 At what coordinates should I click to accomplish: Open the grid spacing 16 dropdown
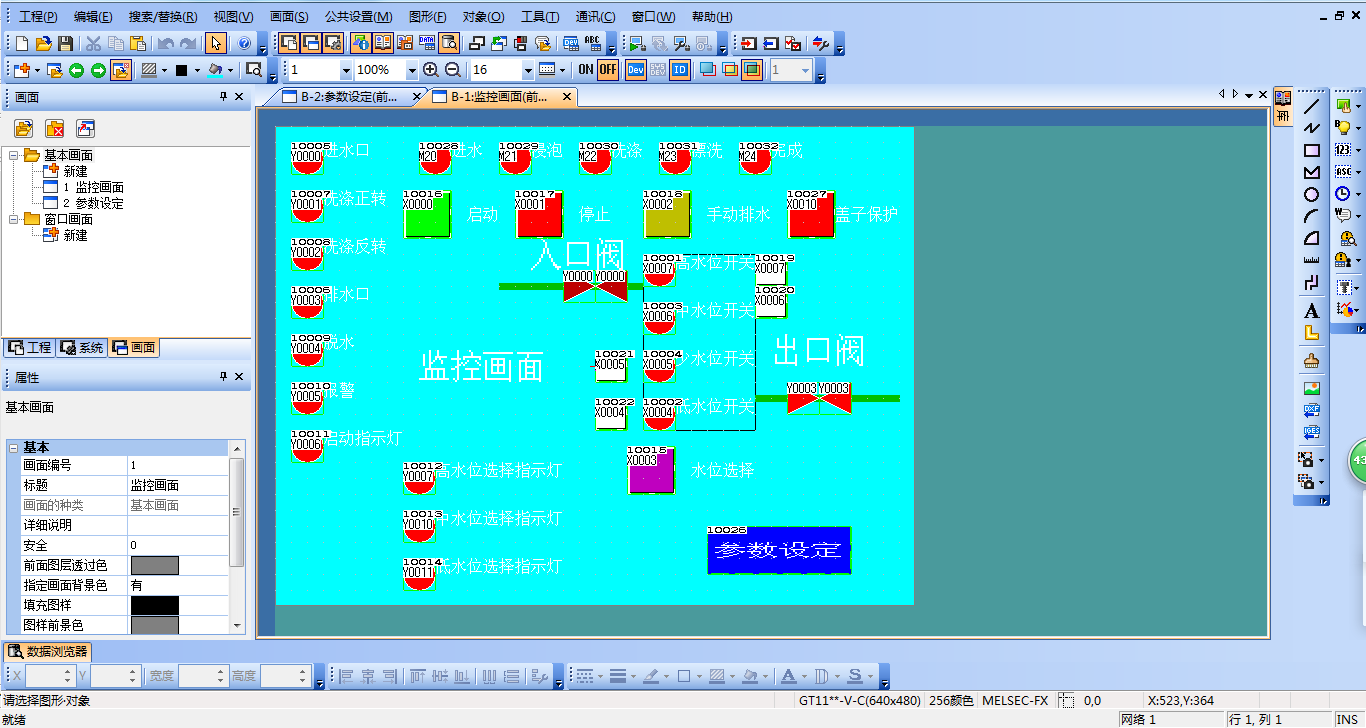(528, 70)
